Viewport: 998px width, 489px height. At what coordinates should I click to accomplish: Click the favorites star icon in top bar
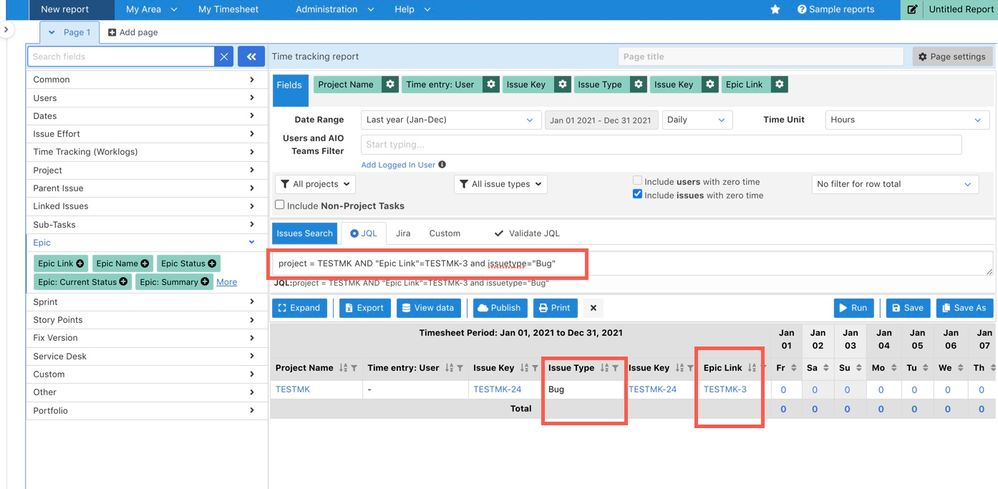(775, 10)
